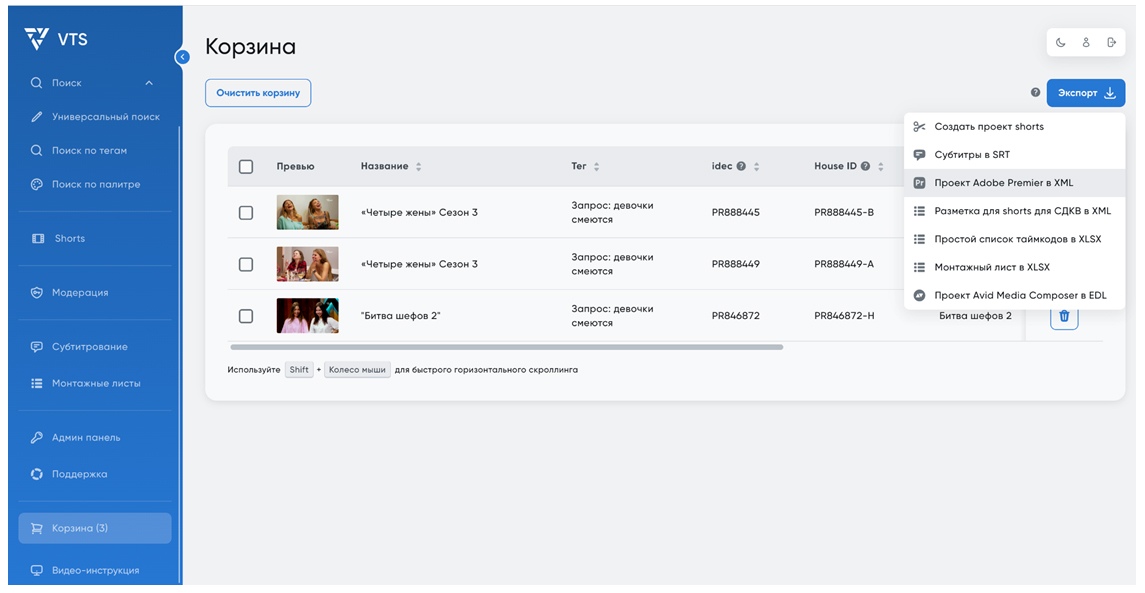Select Субтитры в SRT export option
Image resolution: width=1145 pixels, height=593 pixels.
click(974, 155)
